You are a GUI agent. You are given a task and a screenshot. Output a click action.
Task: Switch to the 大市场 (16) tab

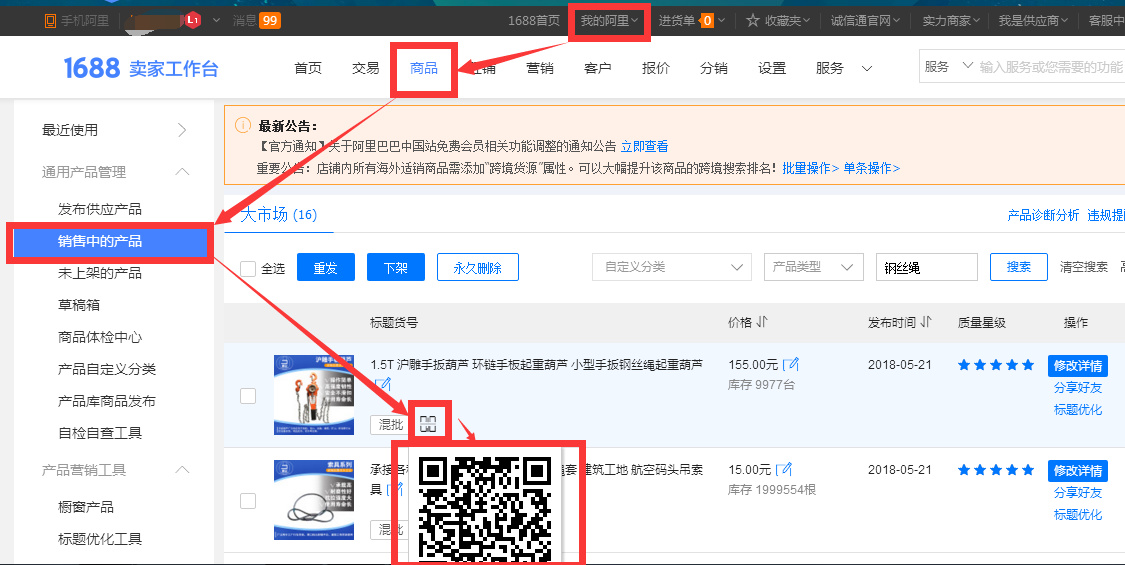pos(278,215)
